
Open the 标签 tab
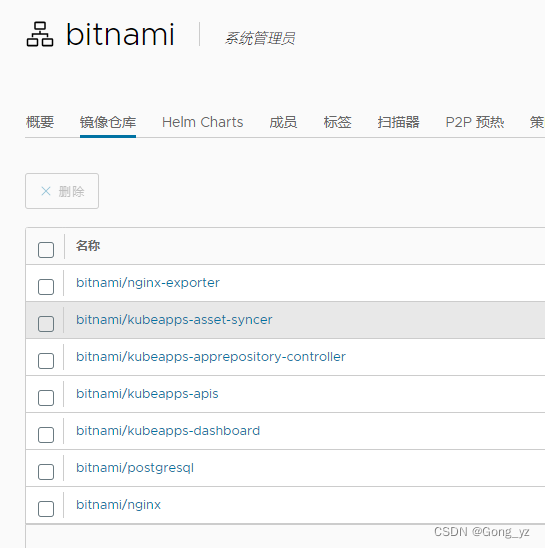click(x=337, y=122)
